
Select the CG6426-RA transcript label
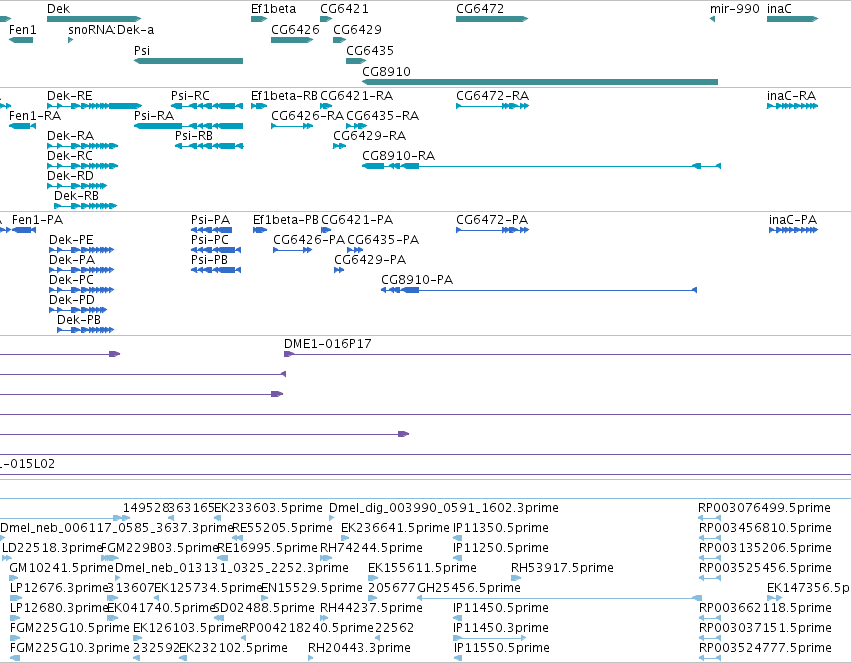[307, 116]
